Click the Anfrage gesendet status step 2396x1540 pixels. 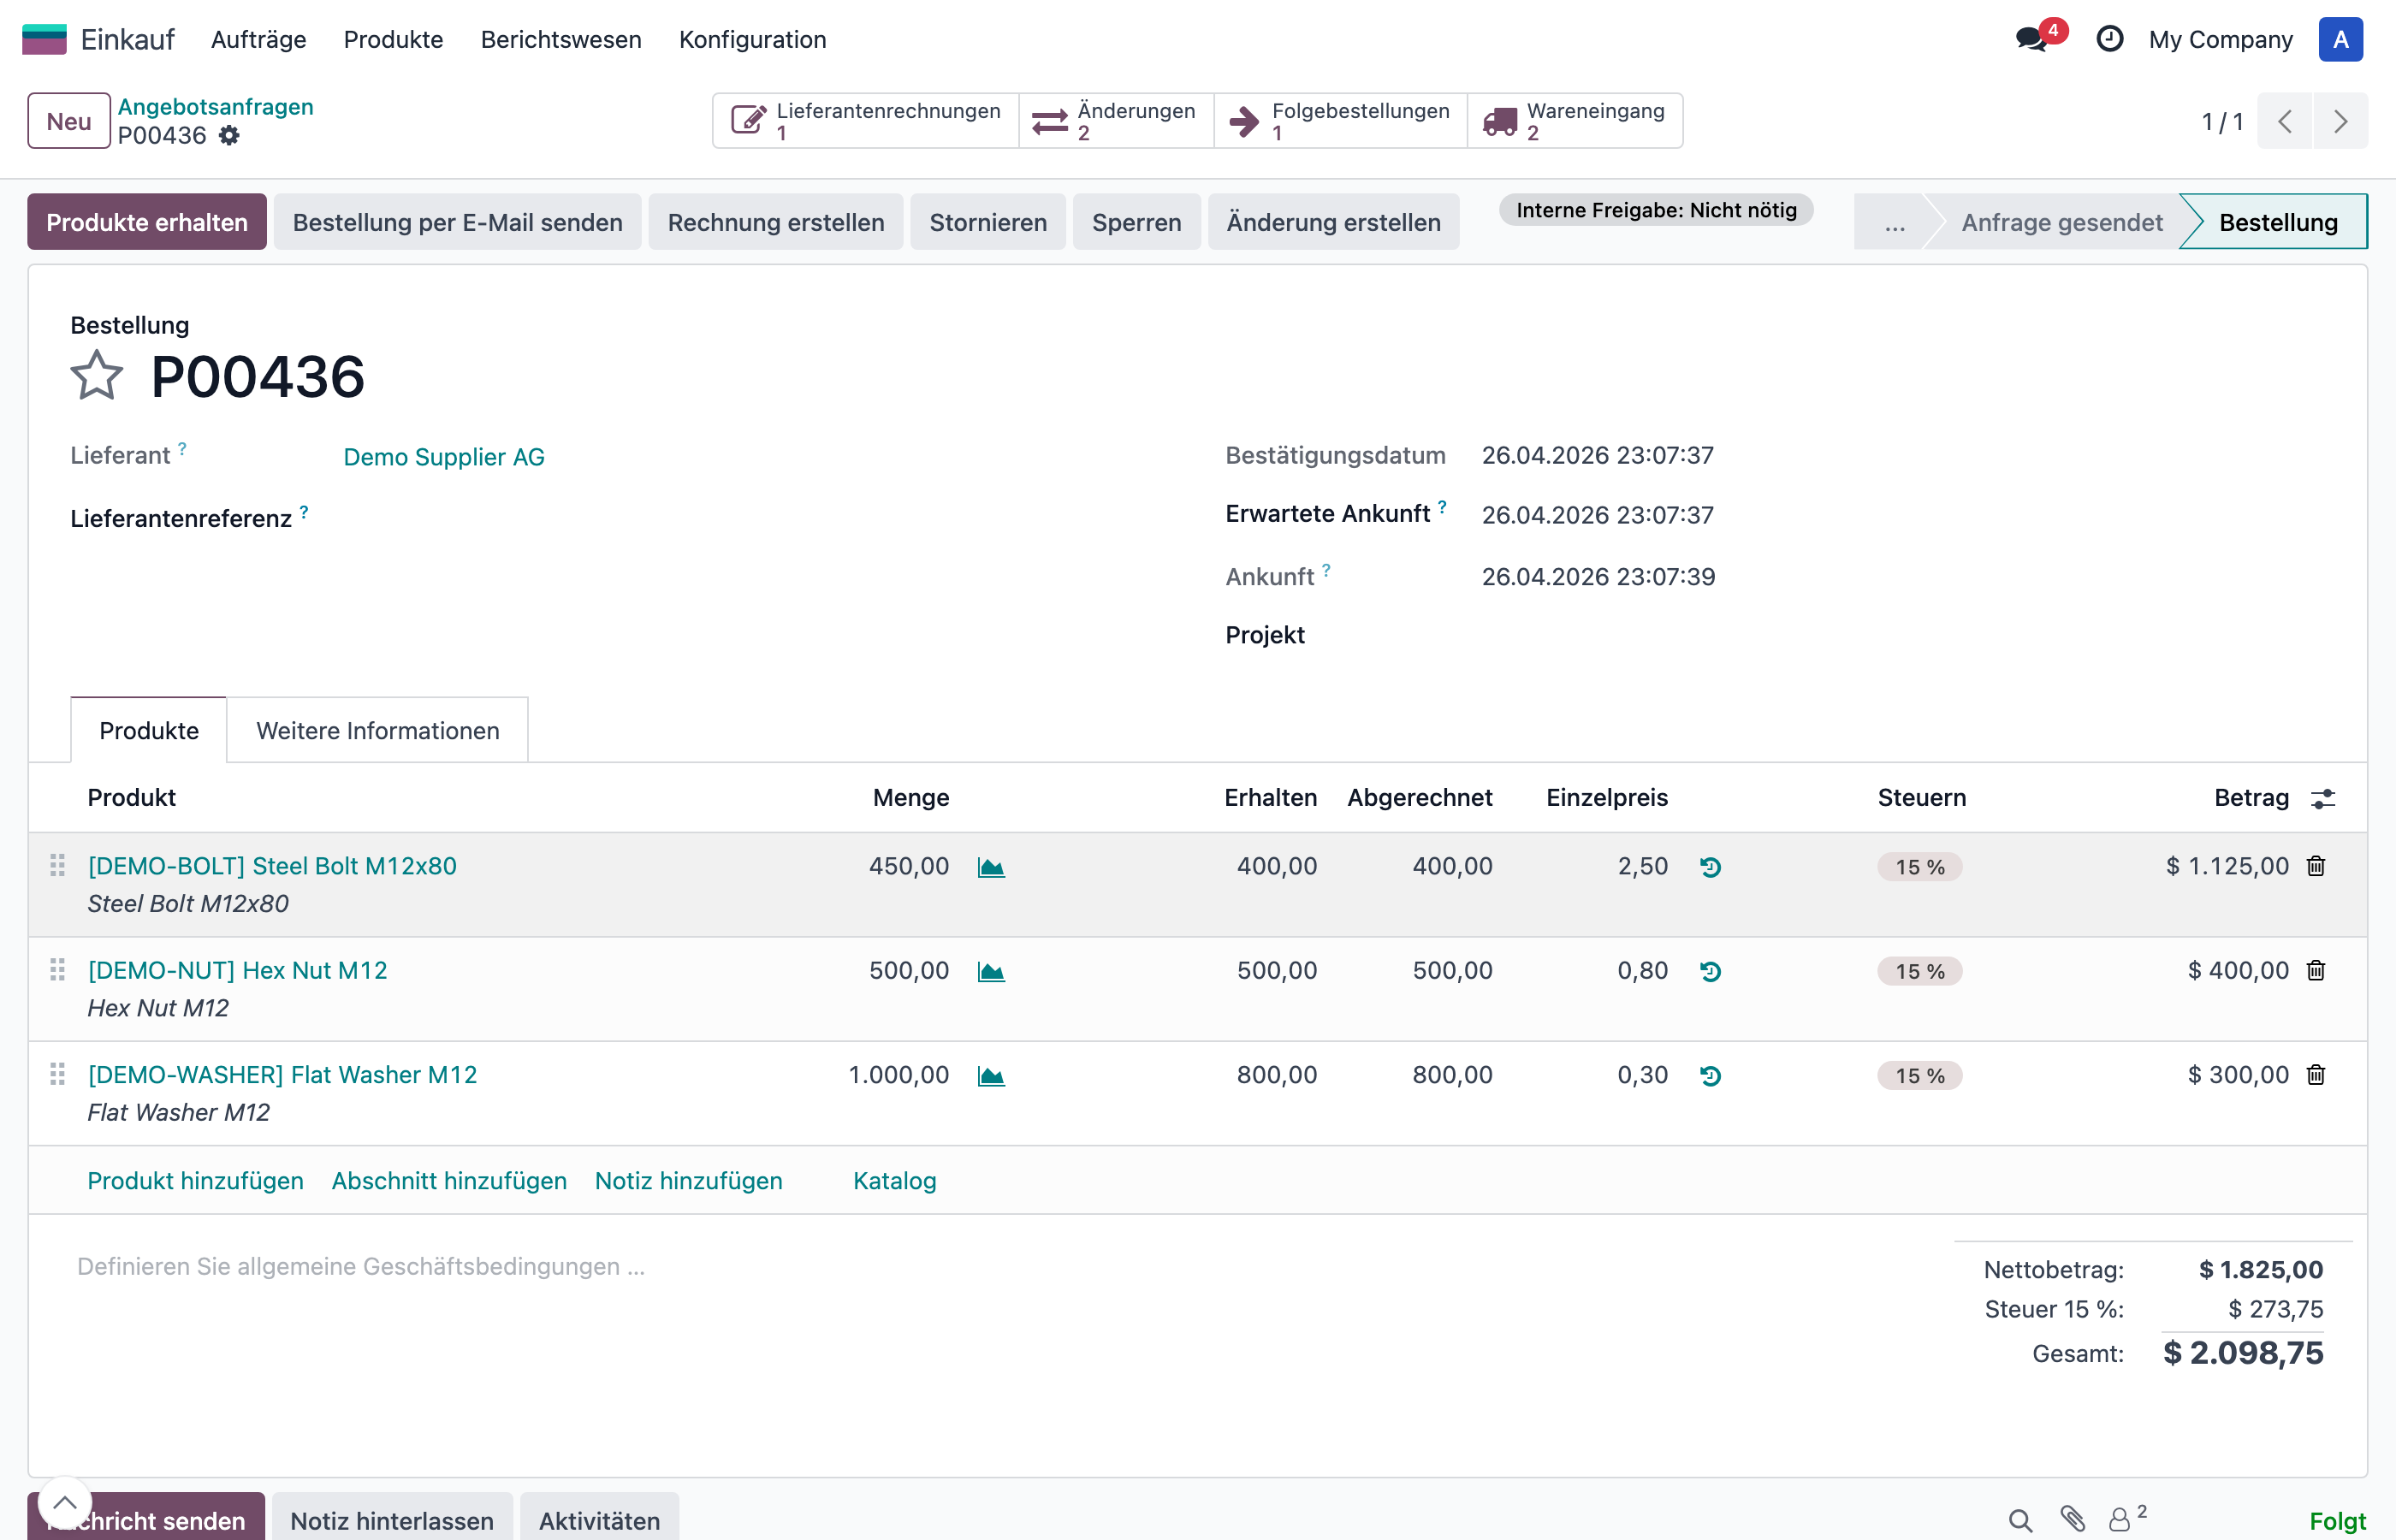(2061, 222)
